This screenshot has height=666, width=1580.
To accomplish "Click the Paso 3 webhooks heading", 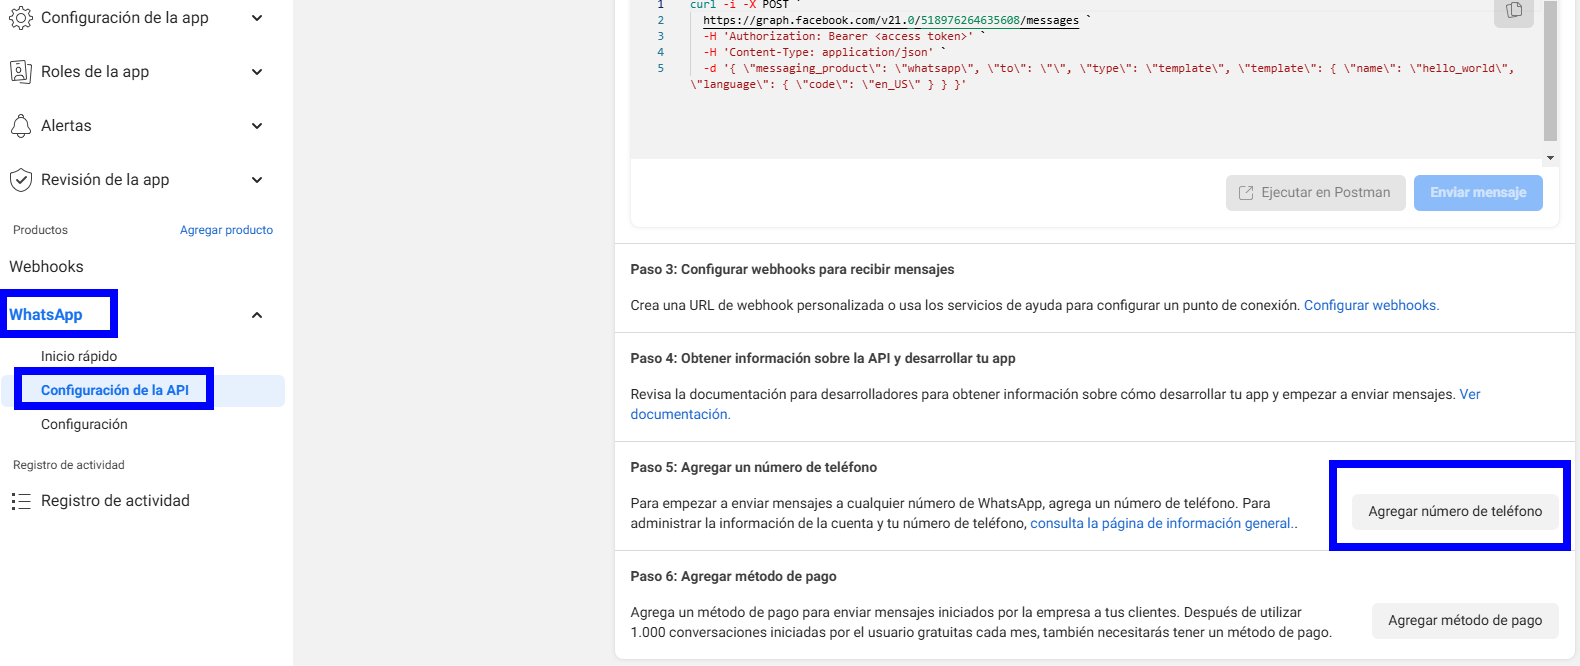I will click(x=792, y=269).
